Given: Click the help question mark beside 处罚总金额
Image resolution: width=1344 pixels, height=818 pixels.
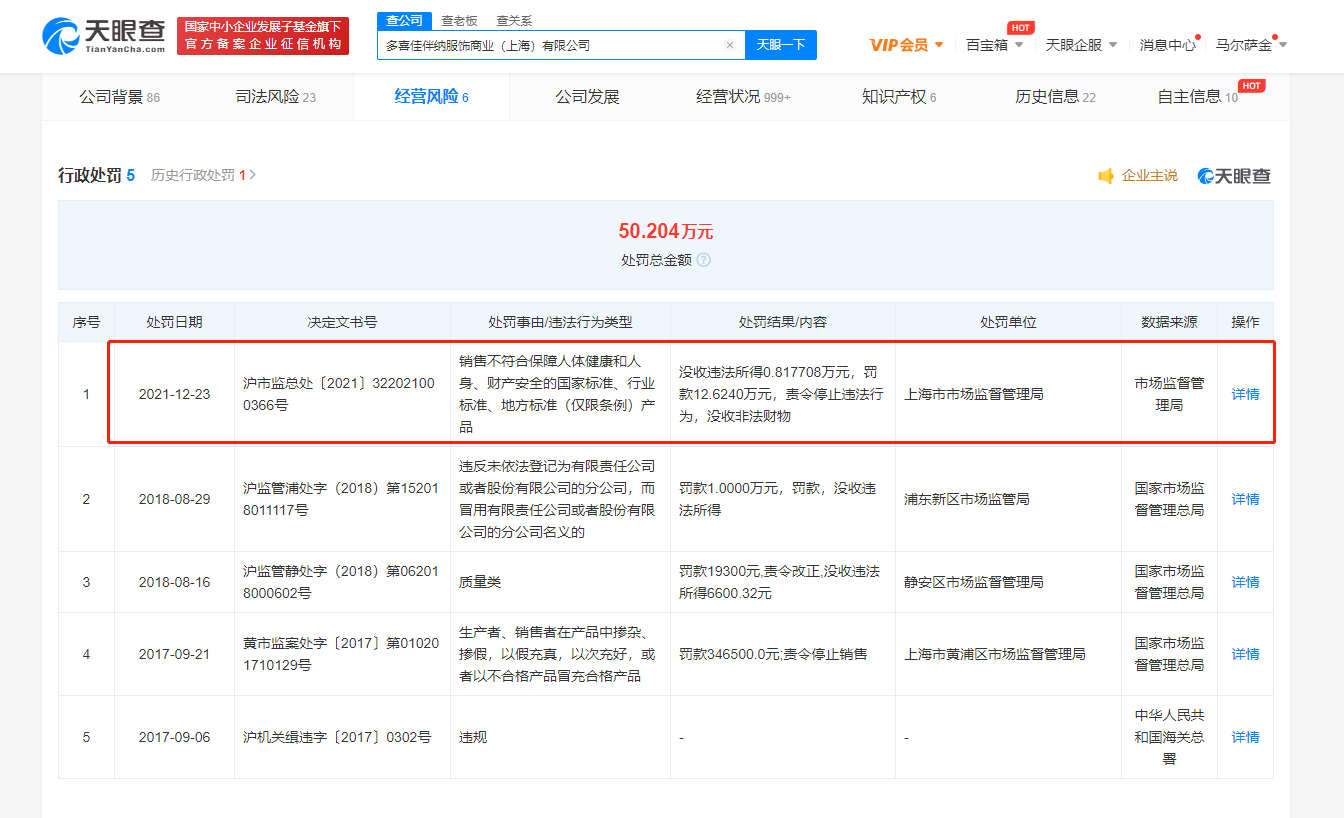Looking at the screenshot, I should click(704, 260).
